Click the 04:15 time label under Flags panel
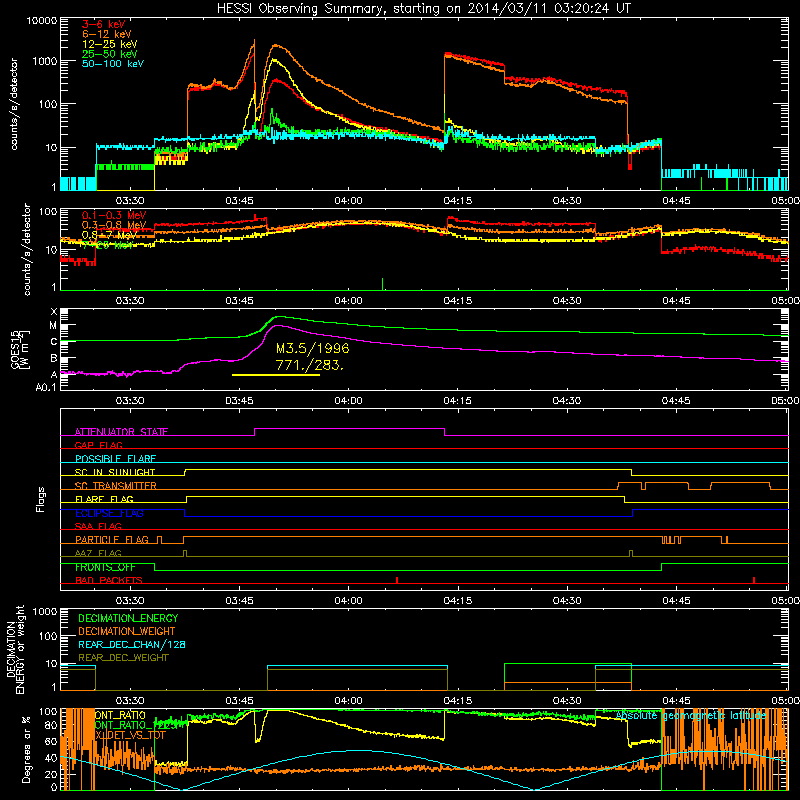The image size is (800, 800). coord(458,601)
